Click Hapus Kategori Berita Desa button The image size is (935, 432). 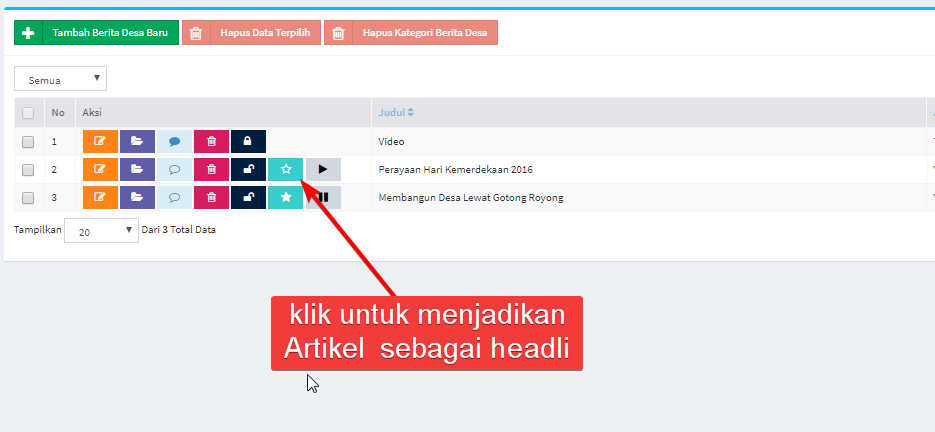[x=411, y=33]
